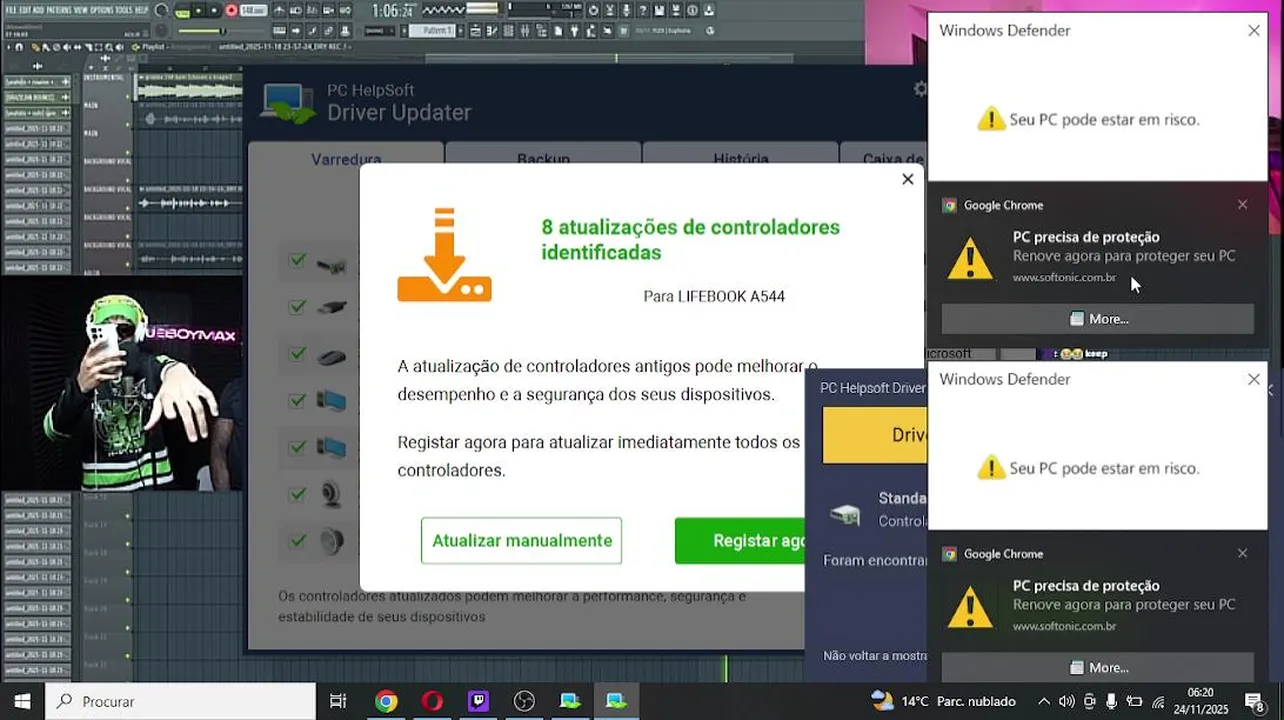
Task: Dismiss the lower Windows Defender notification
Action: pyautogui.click(x=1254, y=379)
